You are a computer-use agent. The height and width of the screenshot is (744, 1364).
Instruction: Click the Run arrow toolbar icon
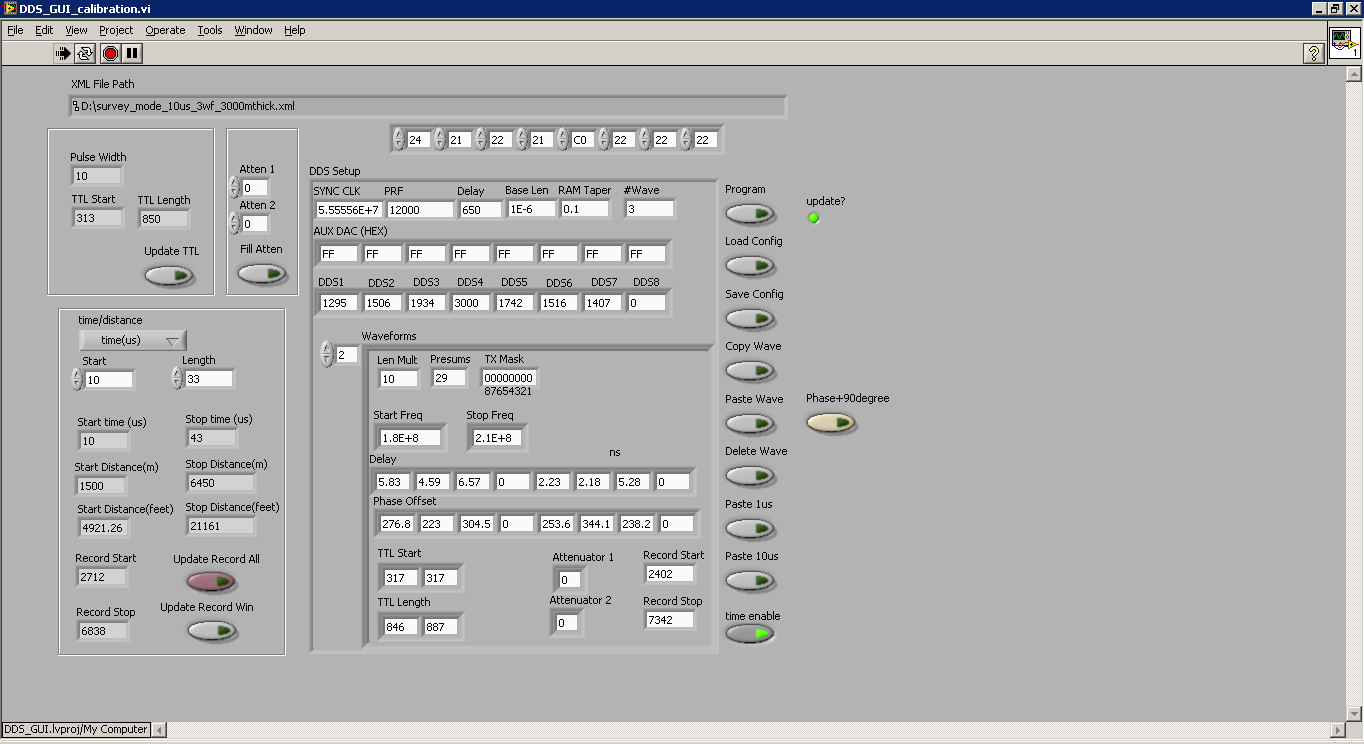coord(64,53)
